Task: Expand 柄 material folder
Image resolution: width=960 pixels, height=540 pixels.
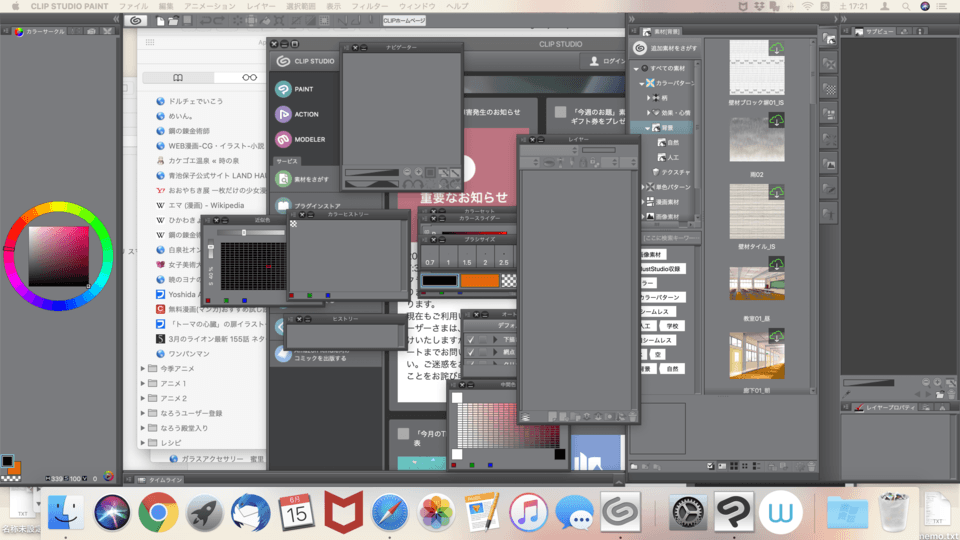Action: pyautogui.click(x=648, y=98)
